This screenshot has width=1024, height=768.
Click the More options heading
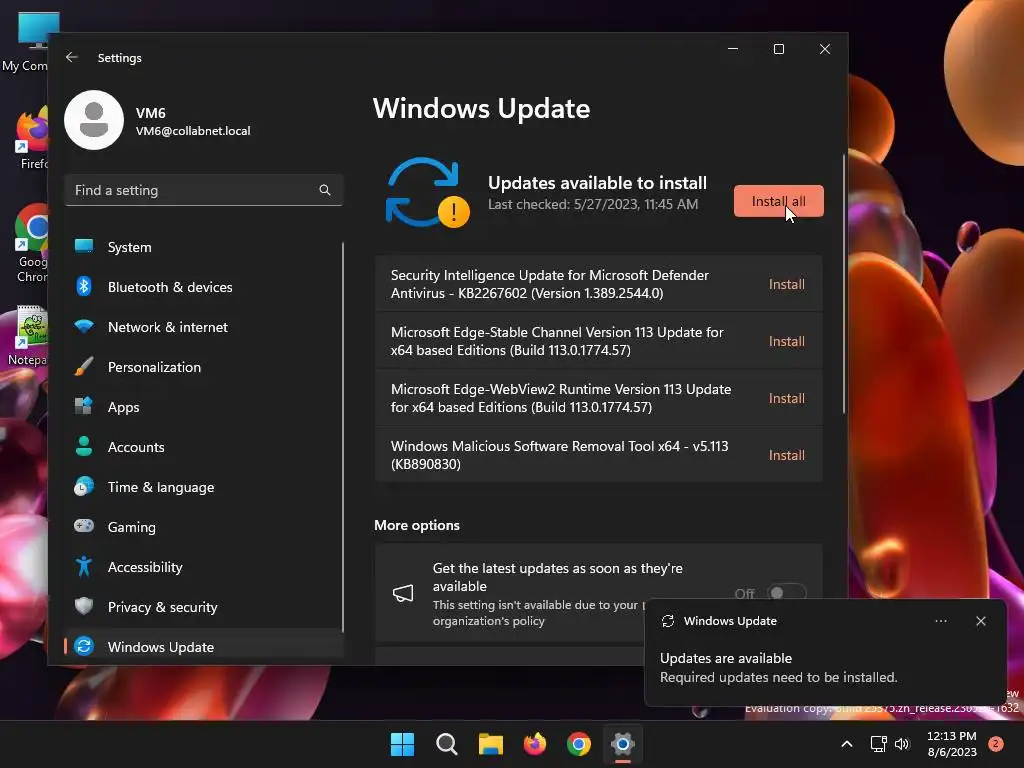[x=417, y=525]
